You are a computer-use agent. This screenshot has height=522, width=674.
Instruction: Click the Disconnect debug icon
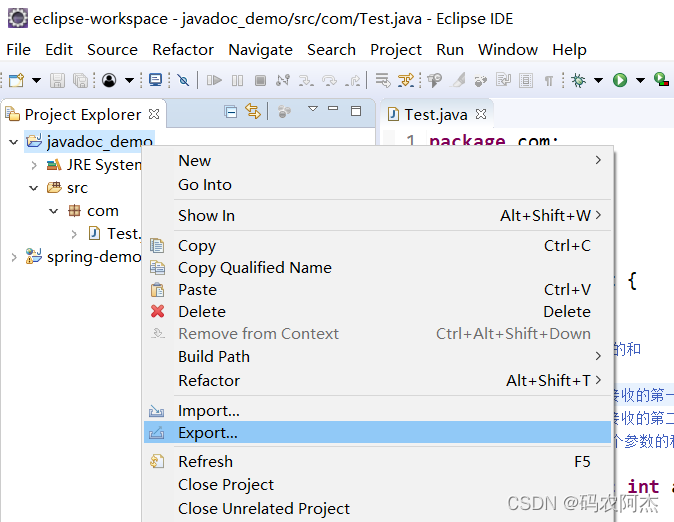[x=283, y=80]
